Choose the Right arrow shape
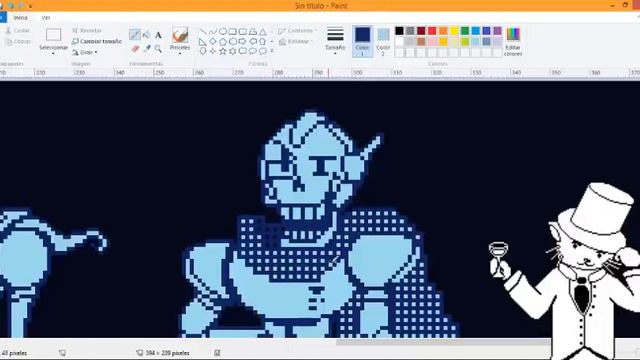 click(243, 42)
